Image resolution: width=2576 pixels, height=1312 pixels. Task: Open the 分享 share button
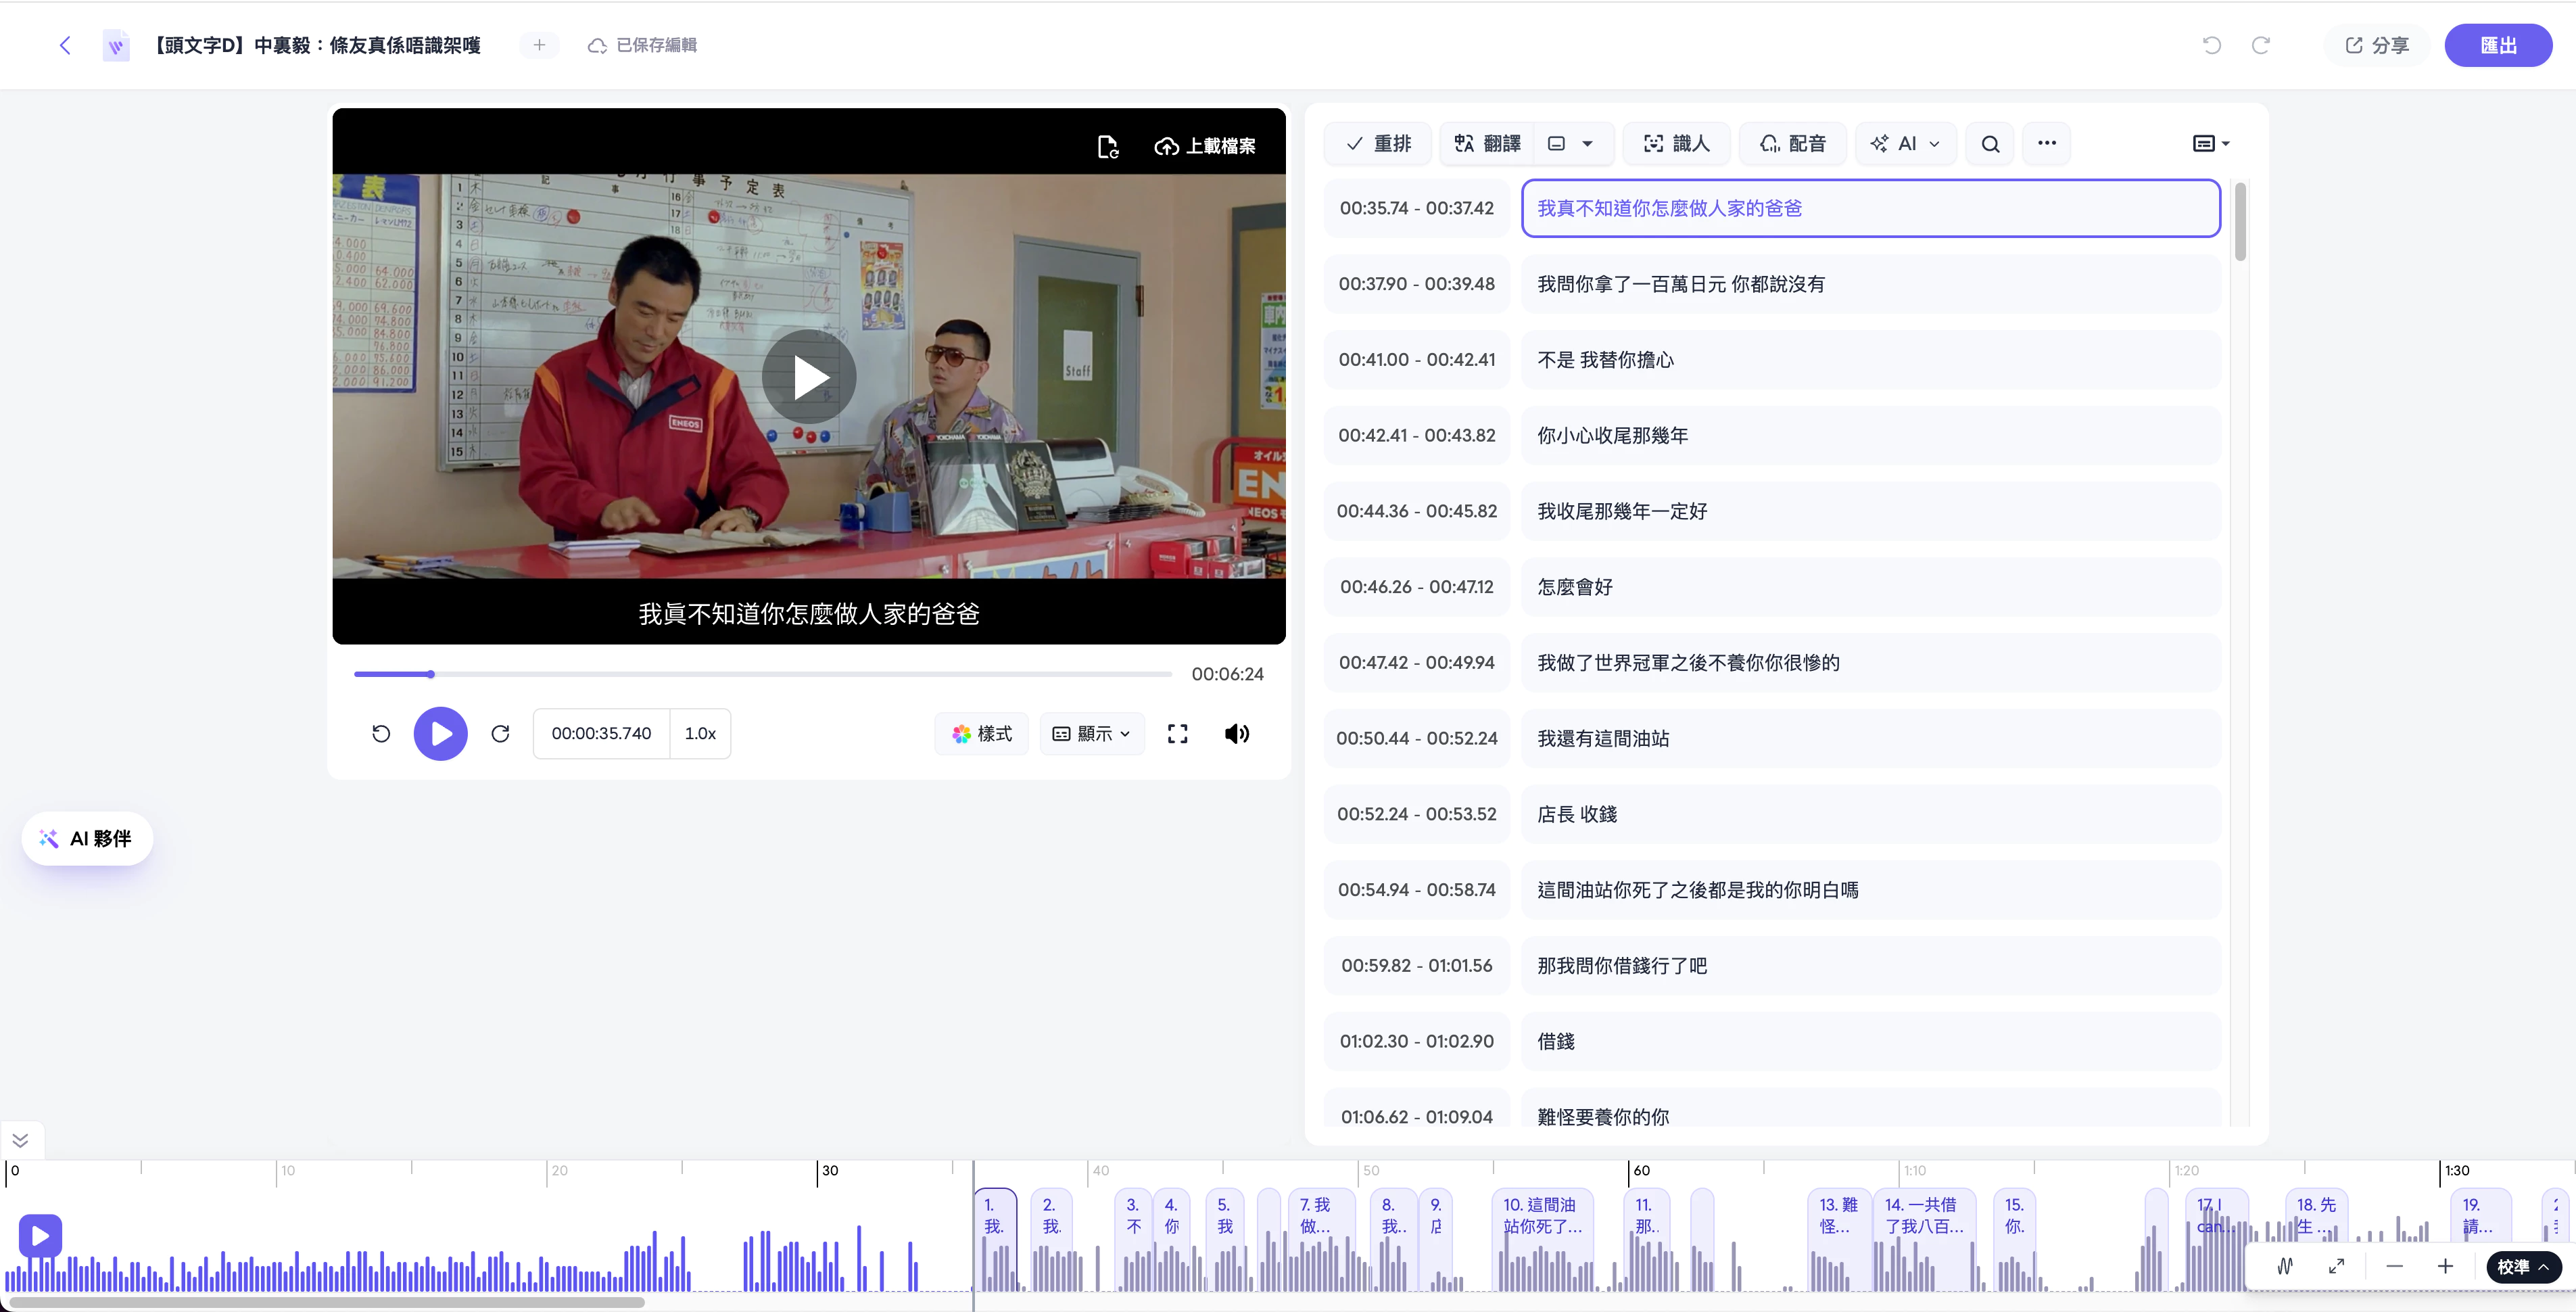coord(2376,45)
